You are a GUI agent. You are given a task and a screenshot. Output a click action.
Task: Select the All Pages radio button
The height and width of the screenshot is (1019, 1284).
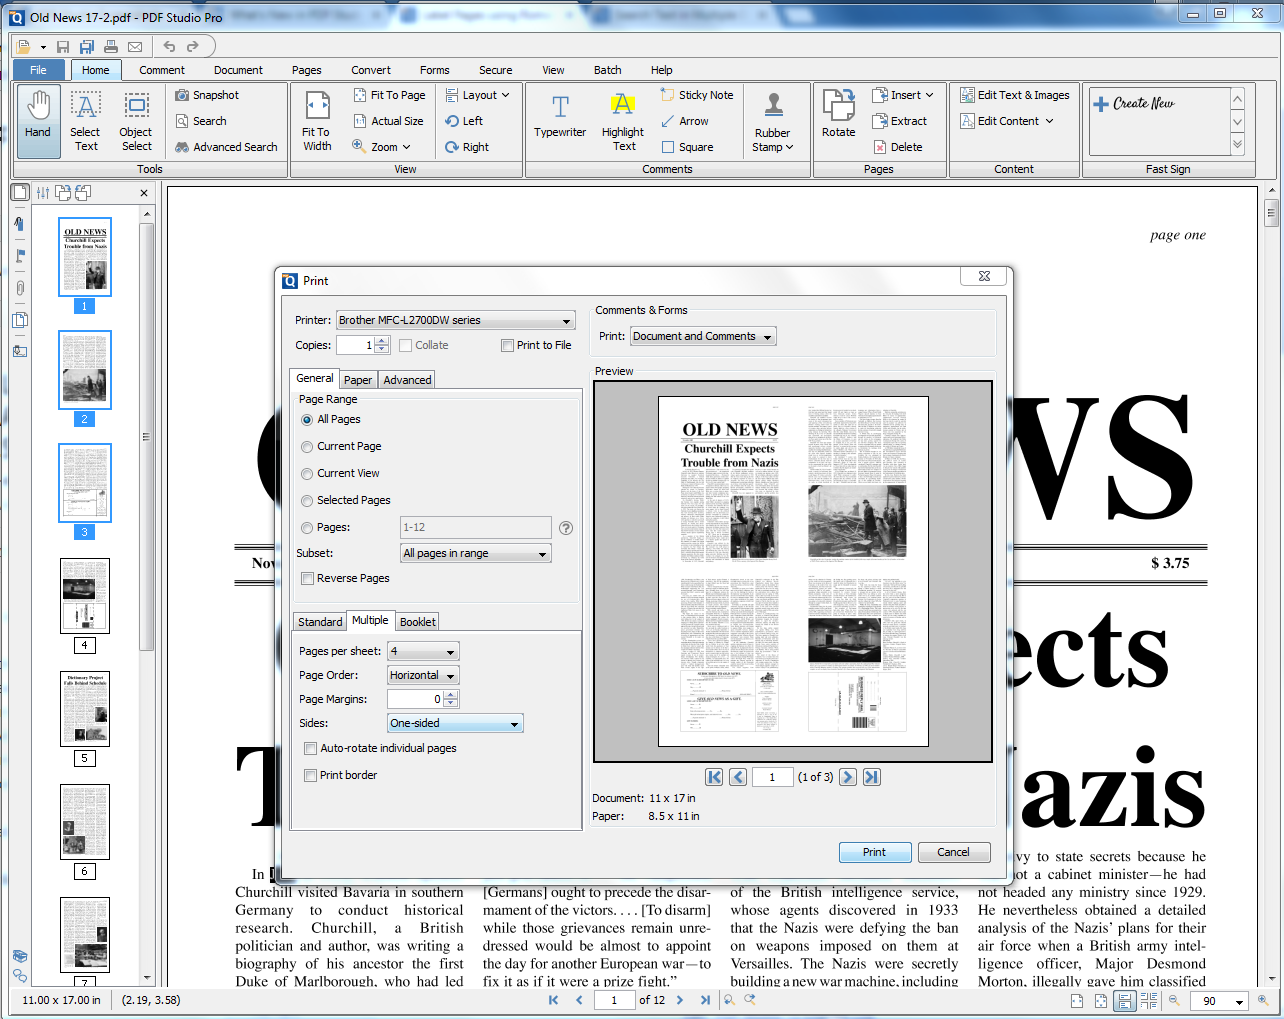point(307,420)
